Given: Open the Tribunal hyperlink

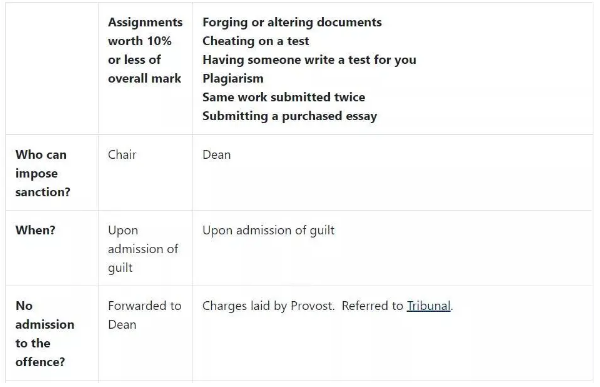Looking at the screenshot, I should tap(429, 306).
